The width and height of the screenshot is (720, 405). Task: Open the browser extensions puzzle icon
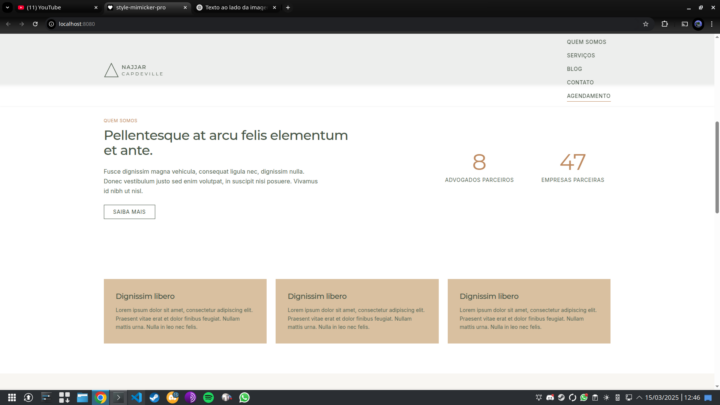(665, 23)
